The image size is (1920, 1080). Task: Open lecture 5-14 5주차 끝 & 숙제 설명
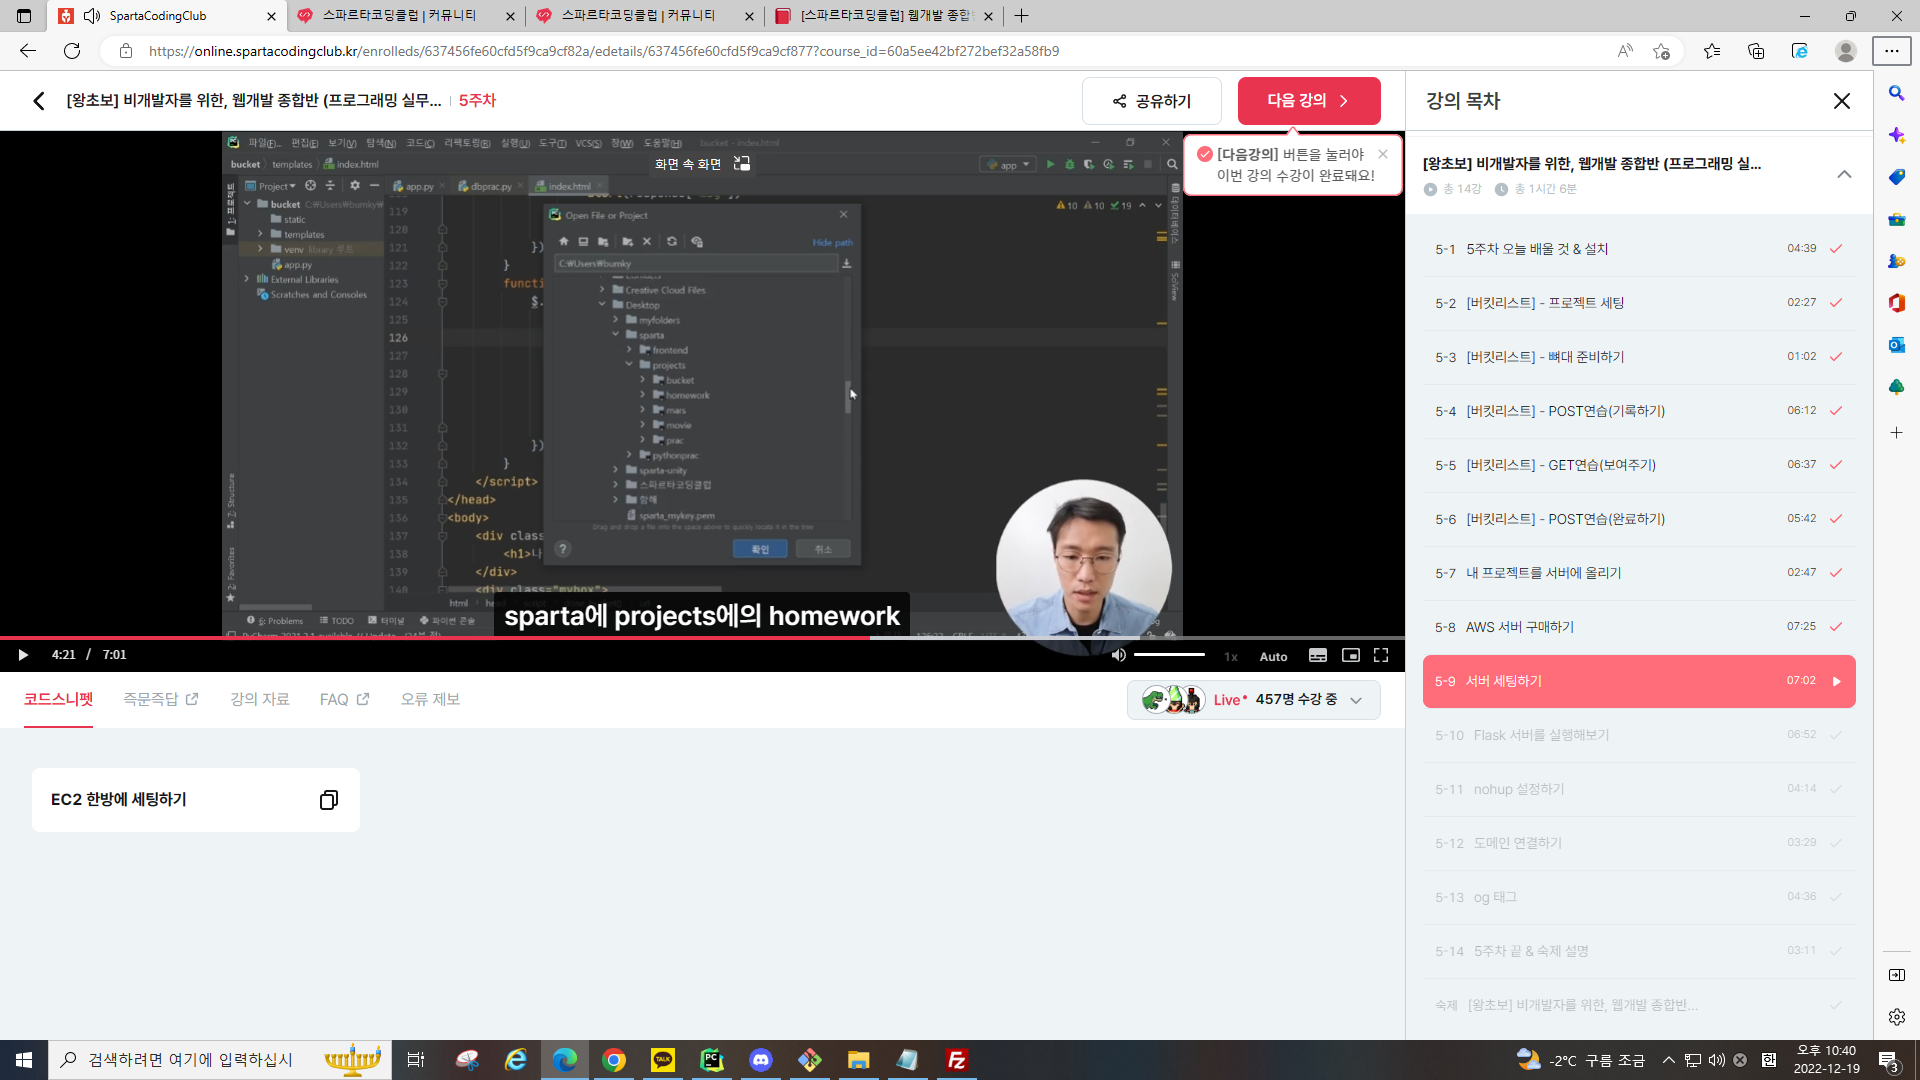coord(1639,951)
